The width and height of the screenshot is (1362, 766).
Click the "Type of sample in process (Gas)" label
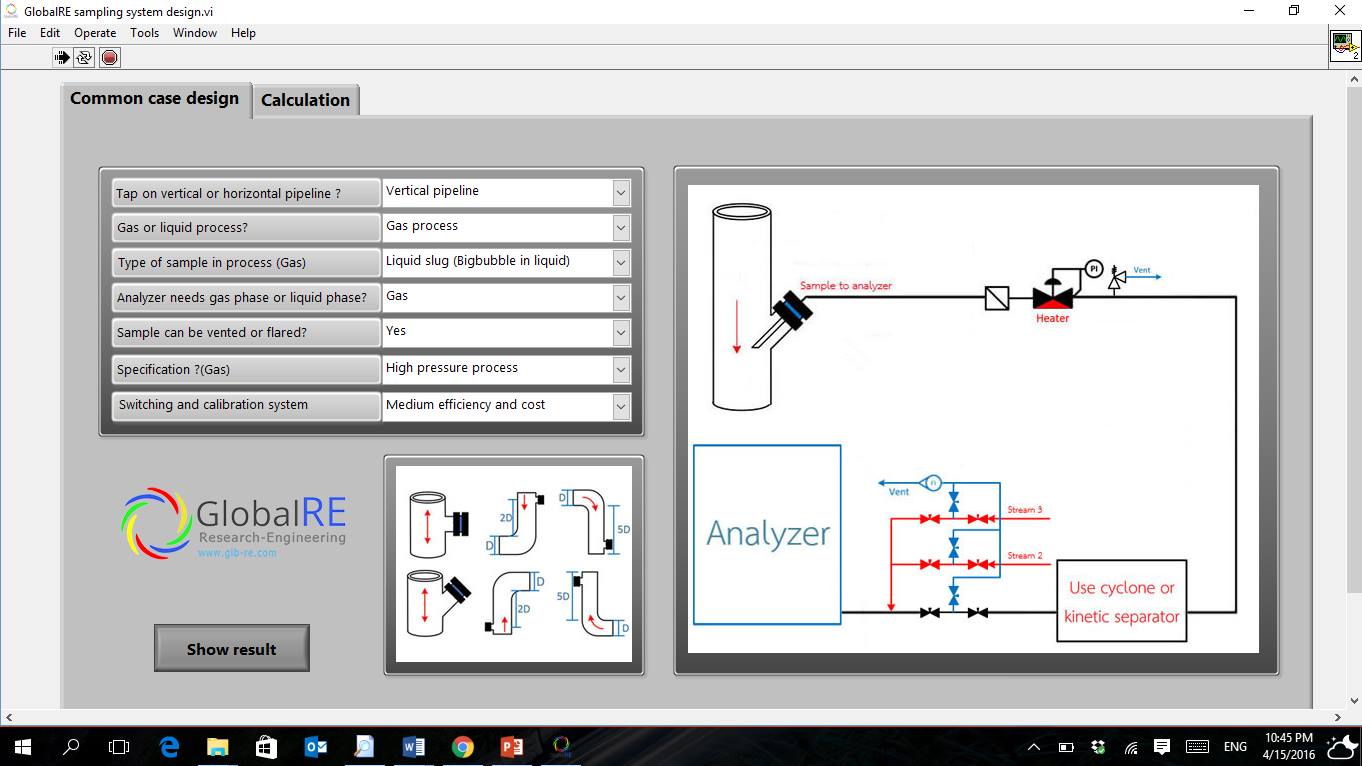(246, 263)
